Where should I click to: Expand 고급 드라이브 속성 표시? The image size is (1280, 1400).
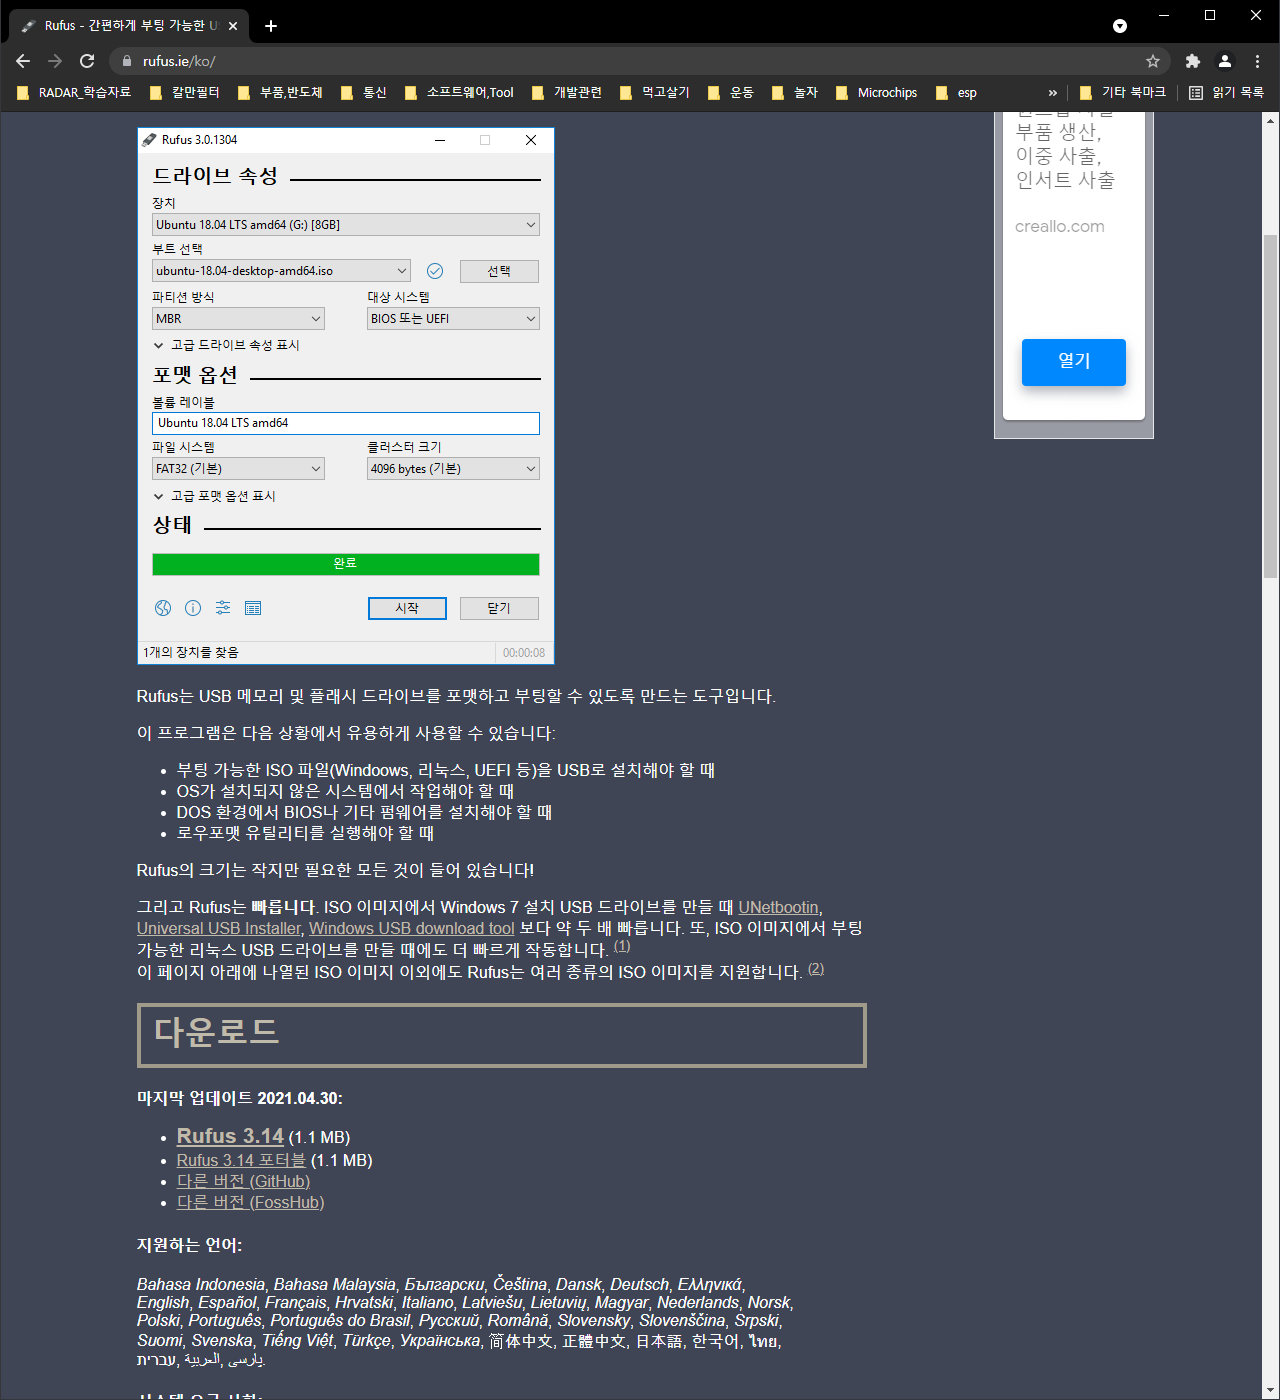[227, 345]
